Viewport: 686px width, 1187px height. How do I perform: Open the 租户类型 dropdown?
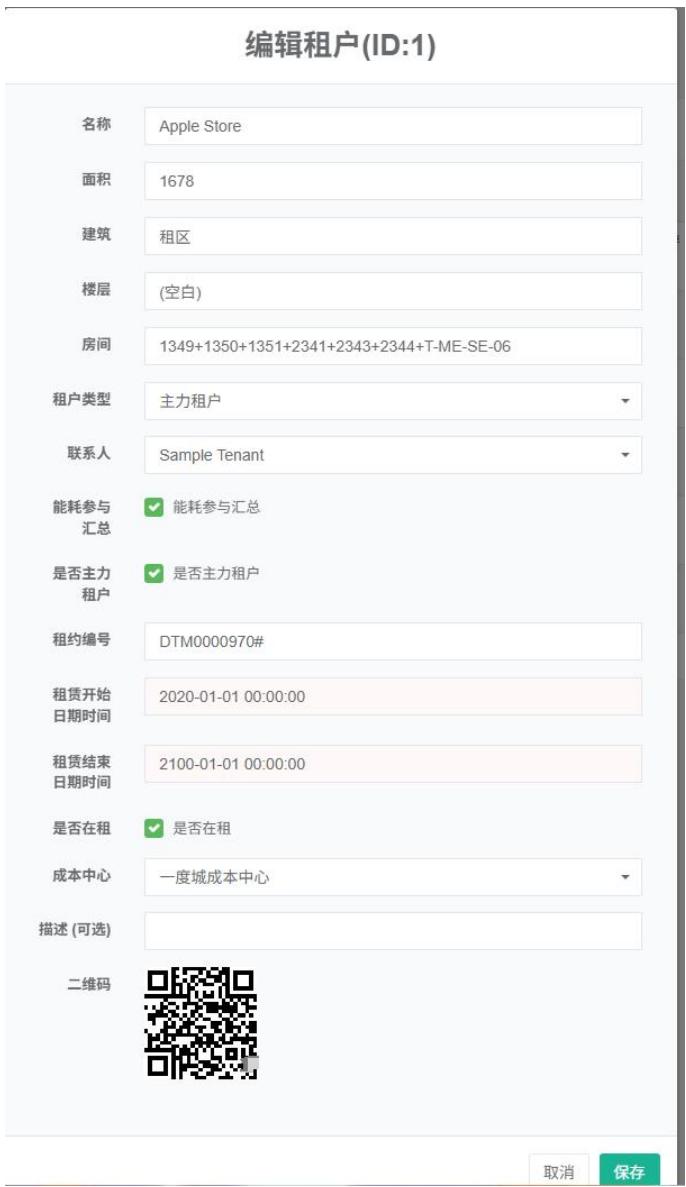tap(392, 401)
